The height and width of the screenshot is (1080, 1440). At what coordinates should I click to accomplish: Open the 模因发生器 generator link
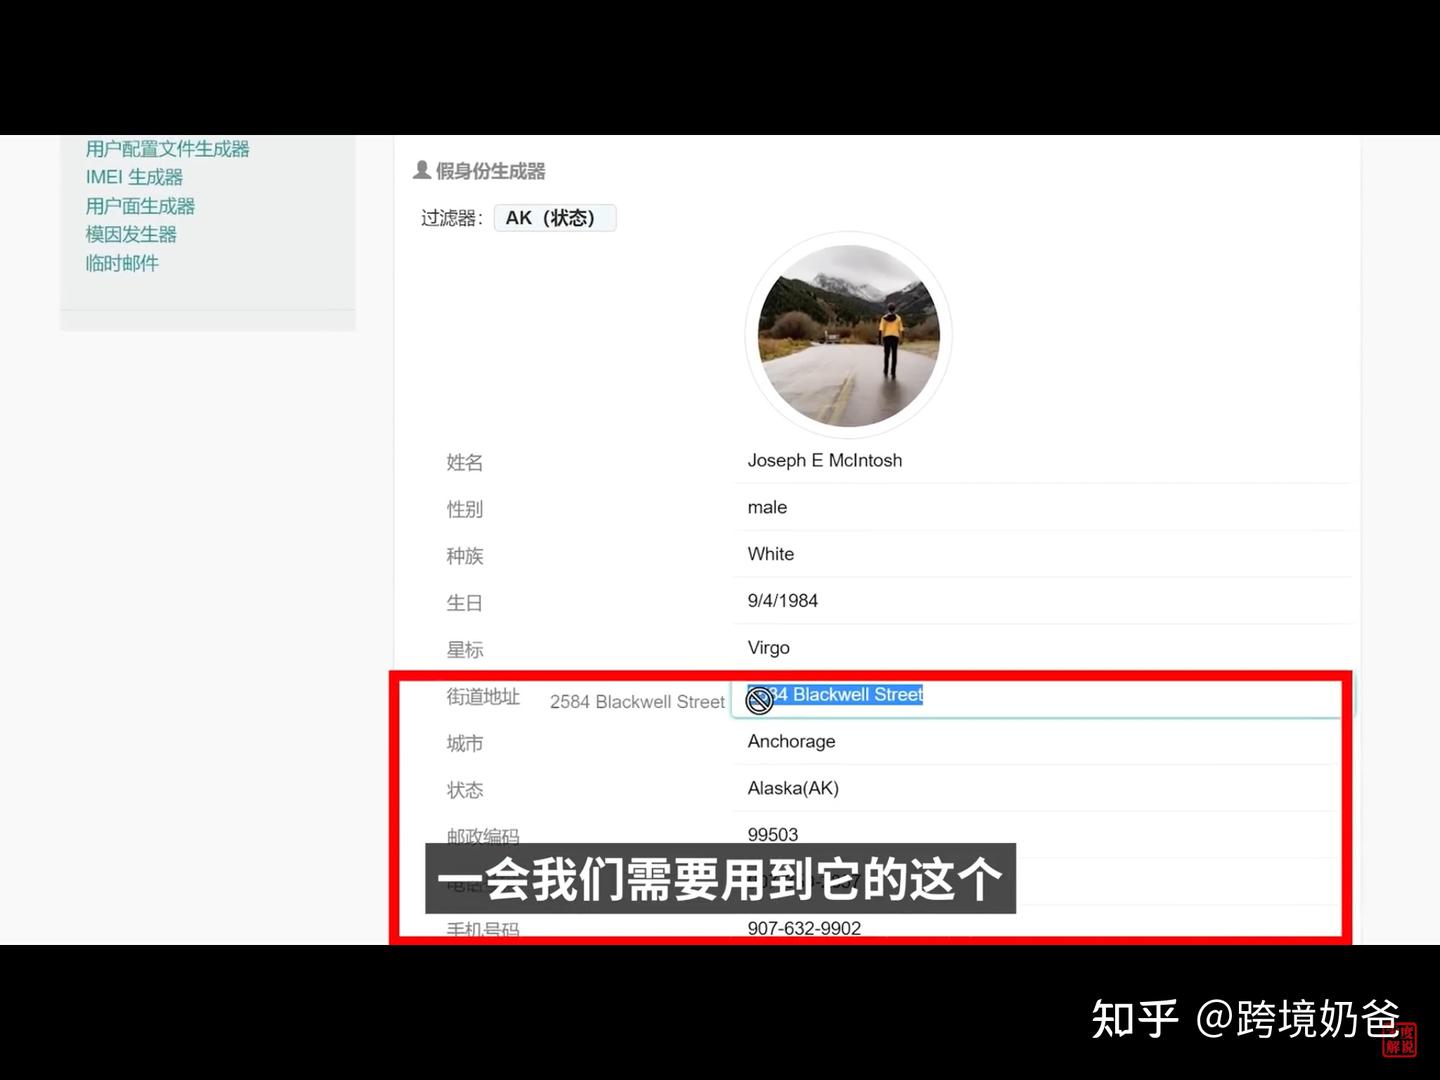(x=130, y=234)
